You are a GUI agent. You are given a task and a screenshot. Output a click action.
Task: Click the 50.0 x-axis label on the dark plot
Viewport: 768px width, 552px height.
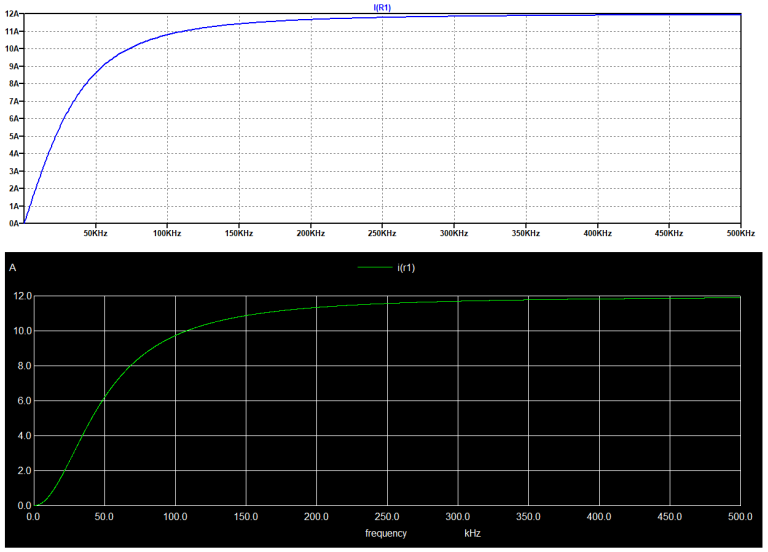tap(103, 517)
